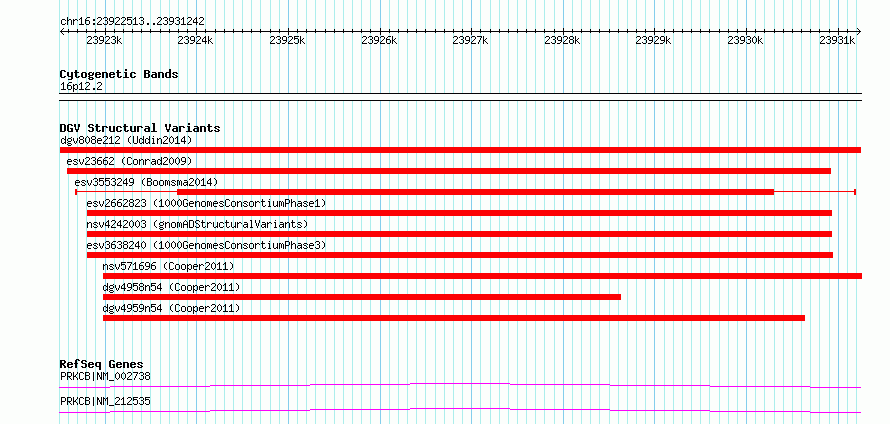Click the dgv808e212 (Uddin2014) label
890x424 pixels.
click(x=126, y=140)
